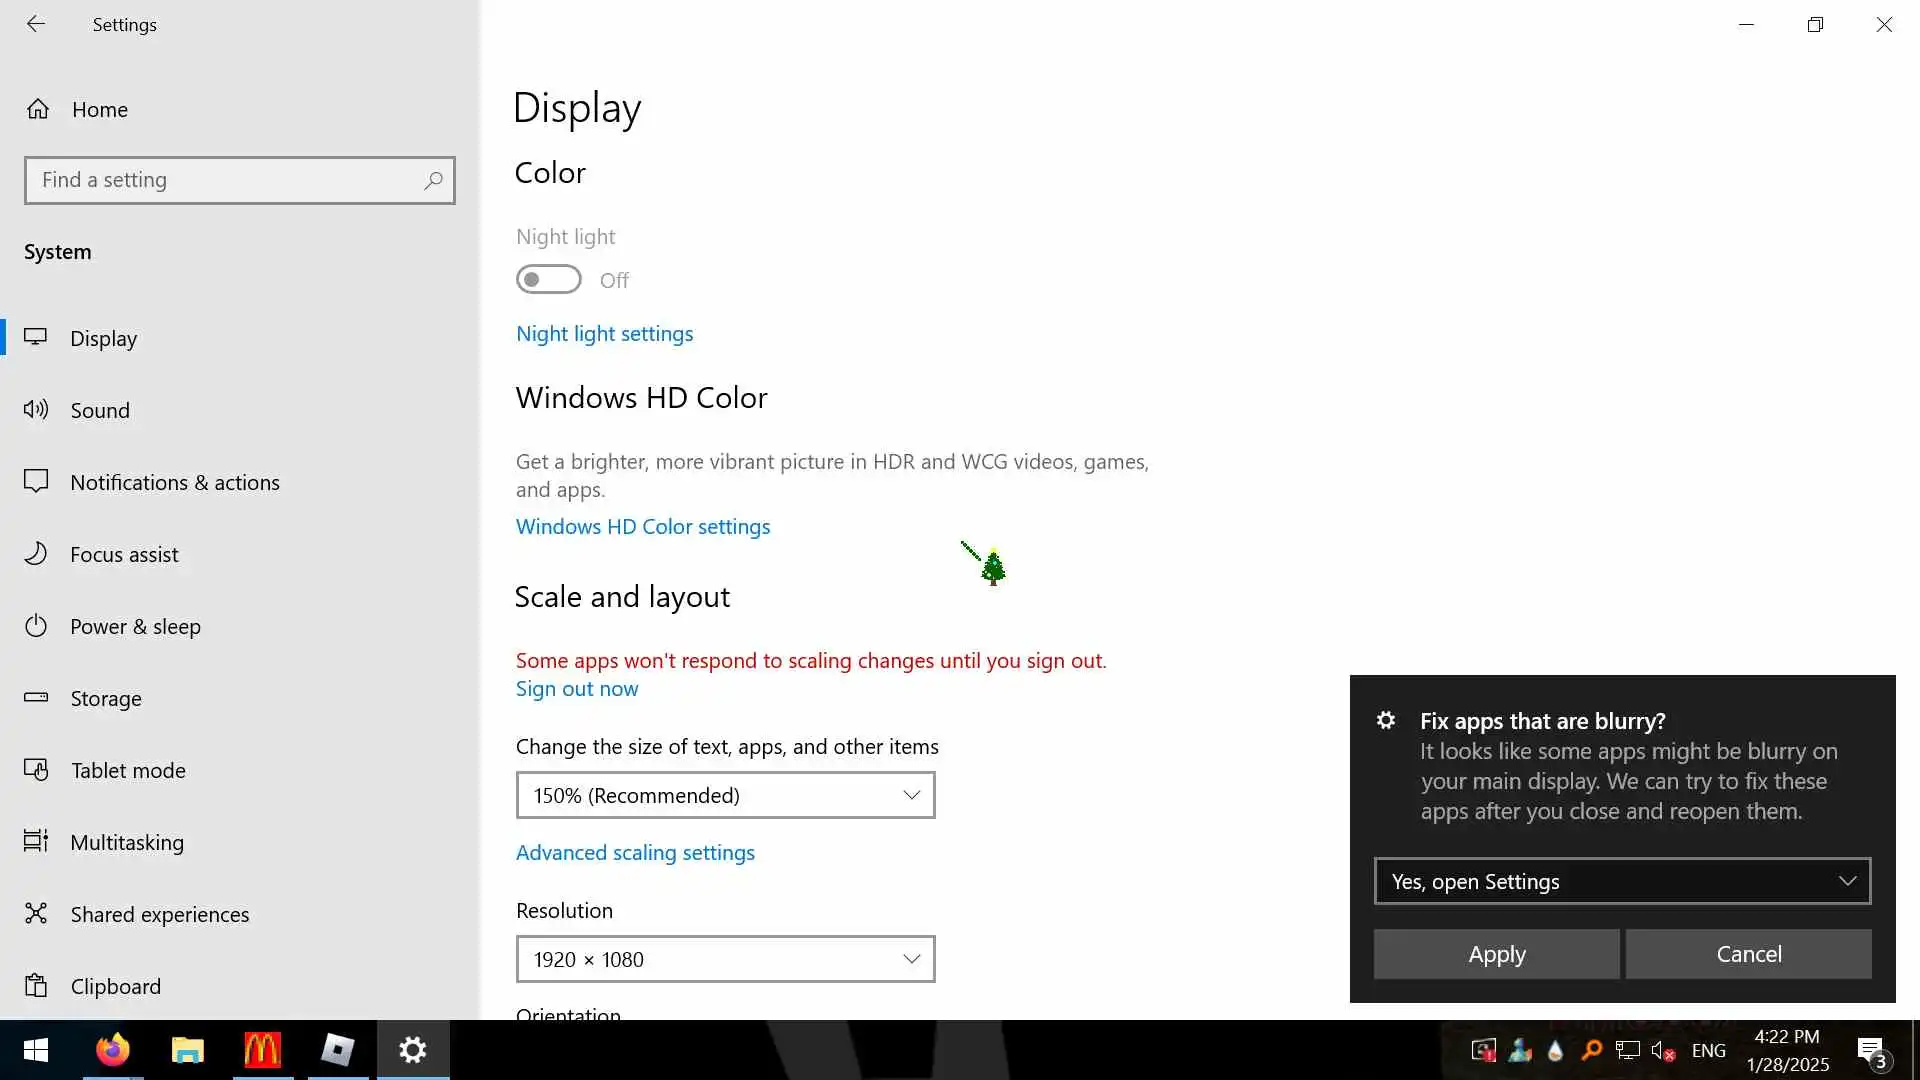This screenshot has height=1080, width=1920.
Task: Click the McDonald's icon in taskbar
Action: (262, 1050)
